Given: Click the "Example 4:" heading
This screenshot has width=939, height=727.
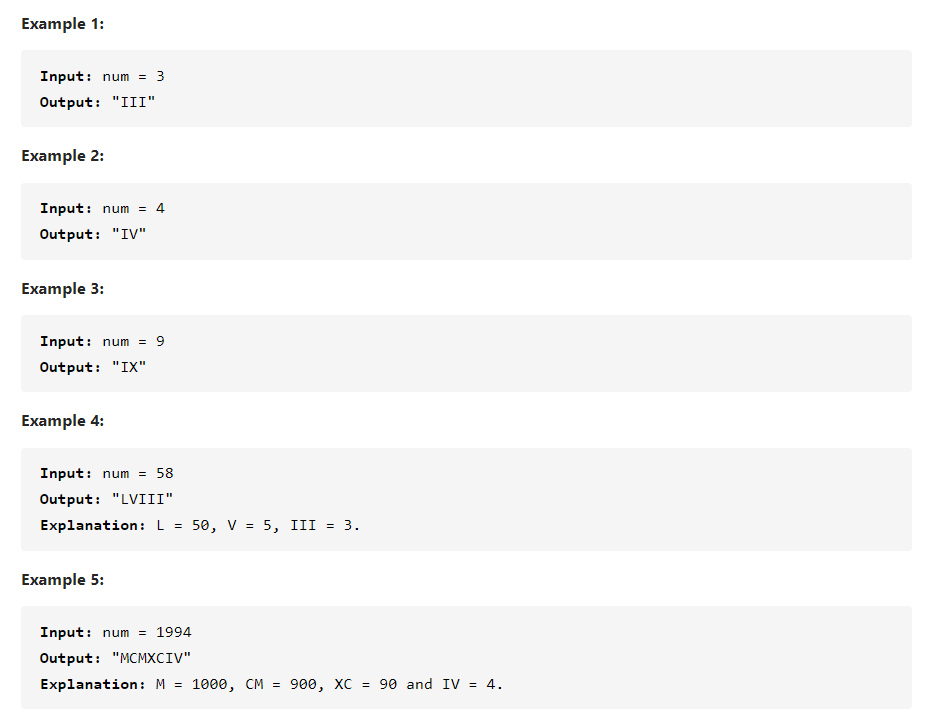Looking at the screenshot, I should click(x=62, y=421).
